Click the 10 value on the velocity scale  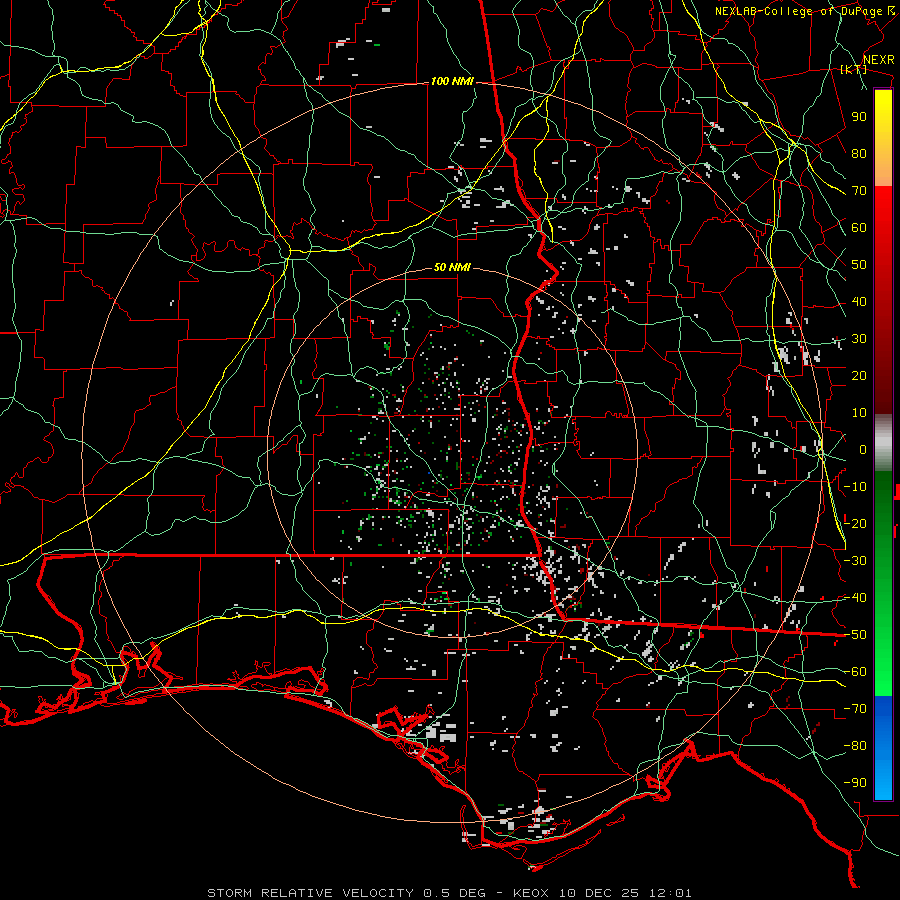pyautogui.click(x=859, y=413)
